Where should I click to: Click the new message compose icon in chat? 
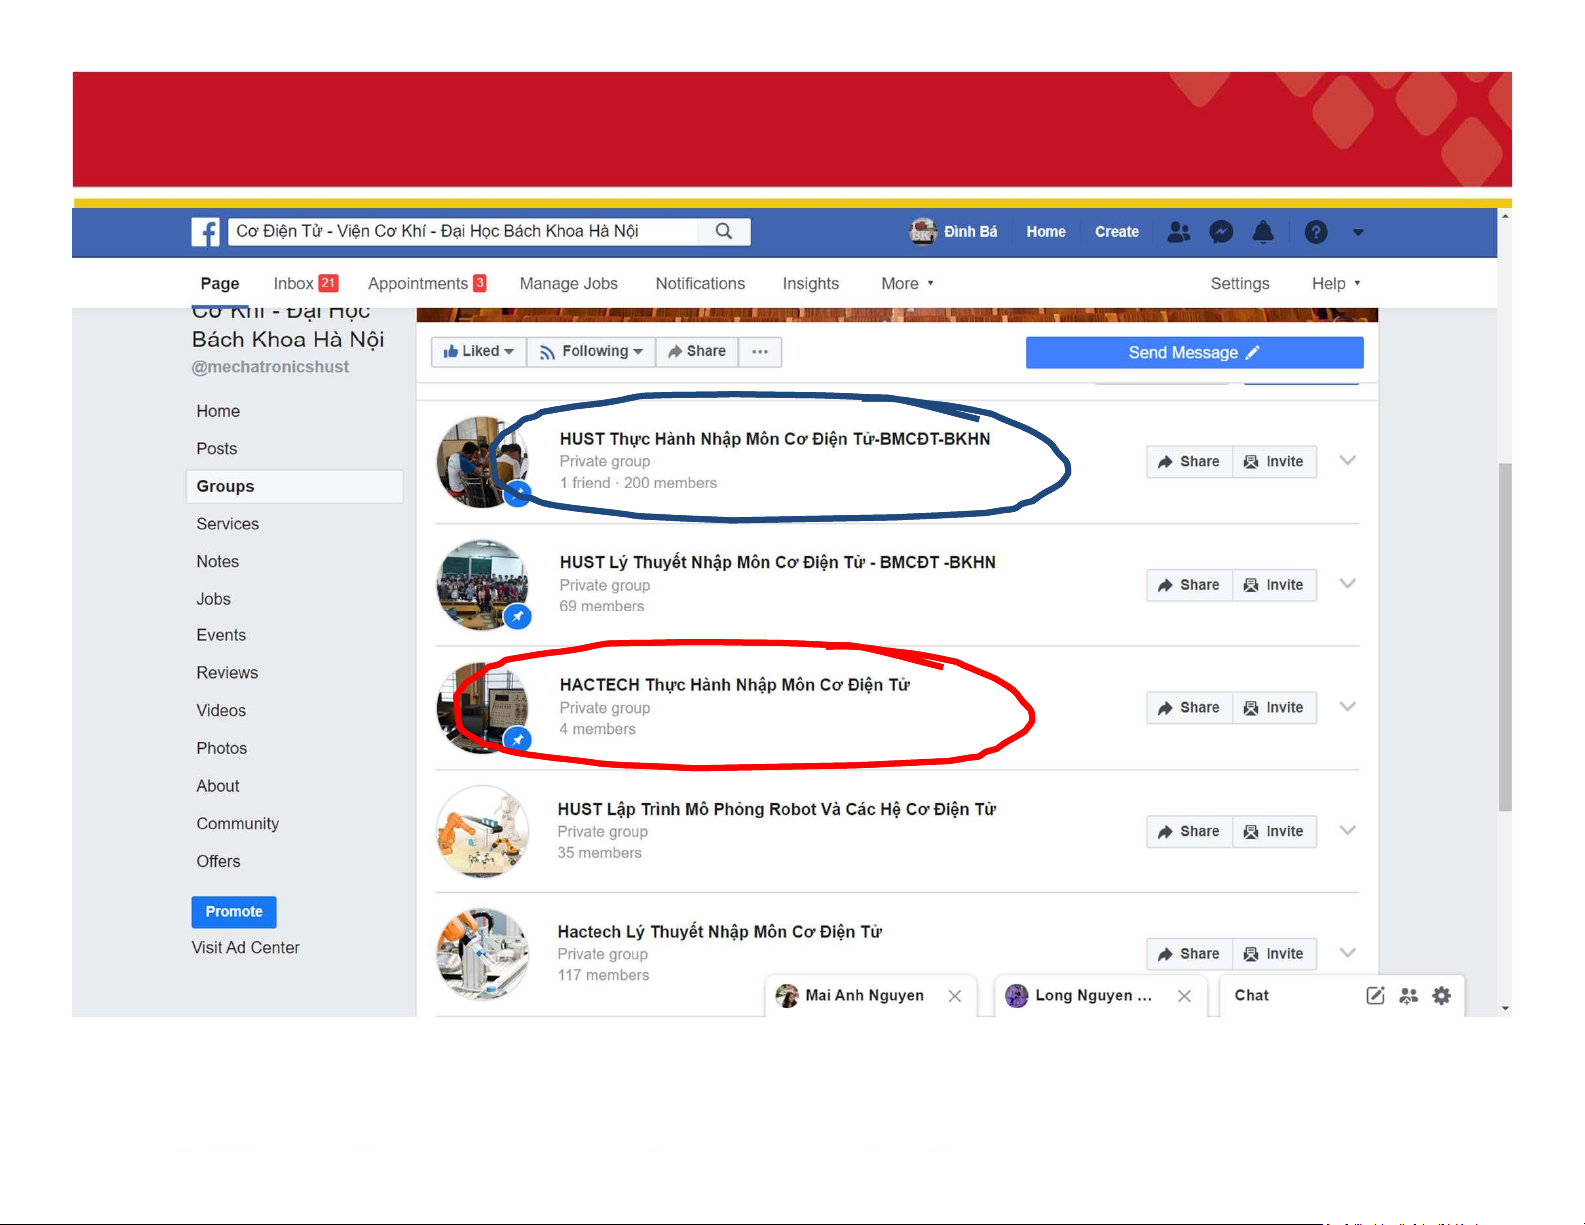click(1375, 995)
